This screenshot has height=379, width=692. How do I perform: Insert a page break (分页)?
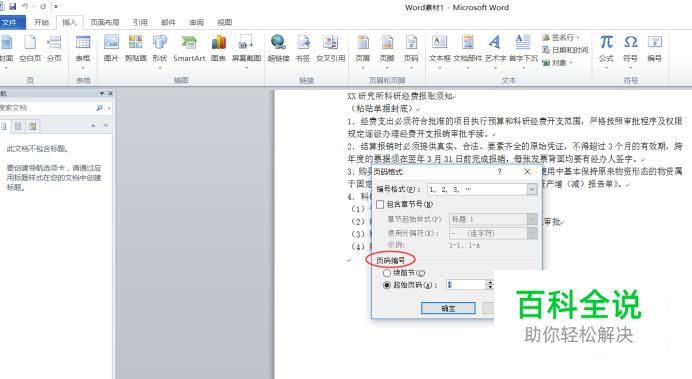pos(54,49)
